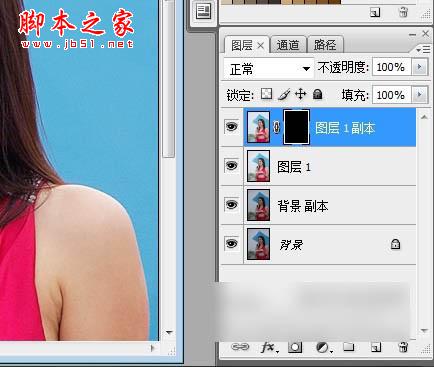Add layer mask button
The image size is (434, 367).
(295, 347)
